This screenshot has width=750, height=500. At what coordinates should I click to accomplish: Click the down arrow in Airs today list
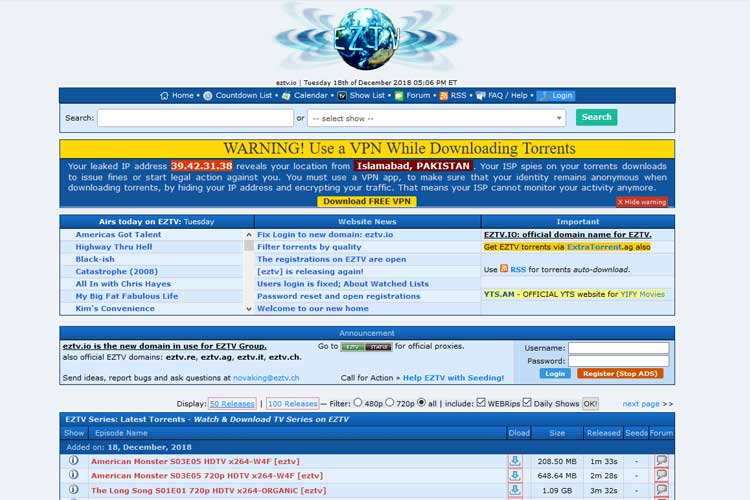click(249, 309)
